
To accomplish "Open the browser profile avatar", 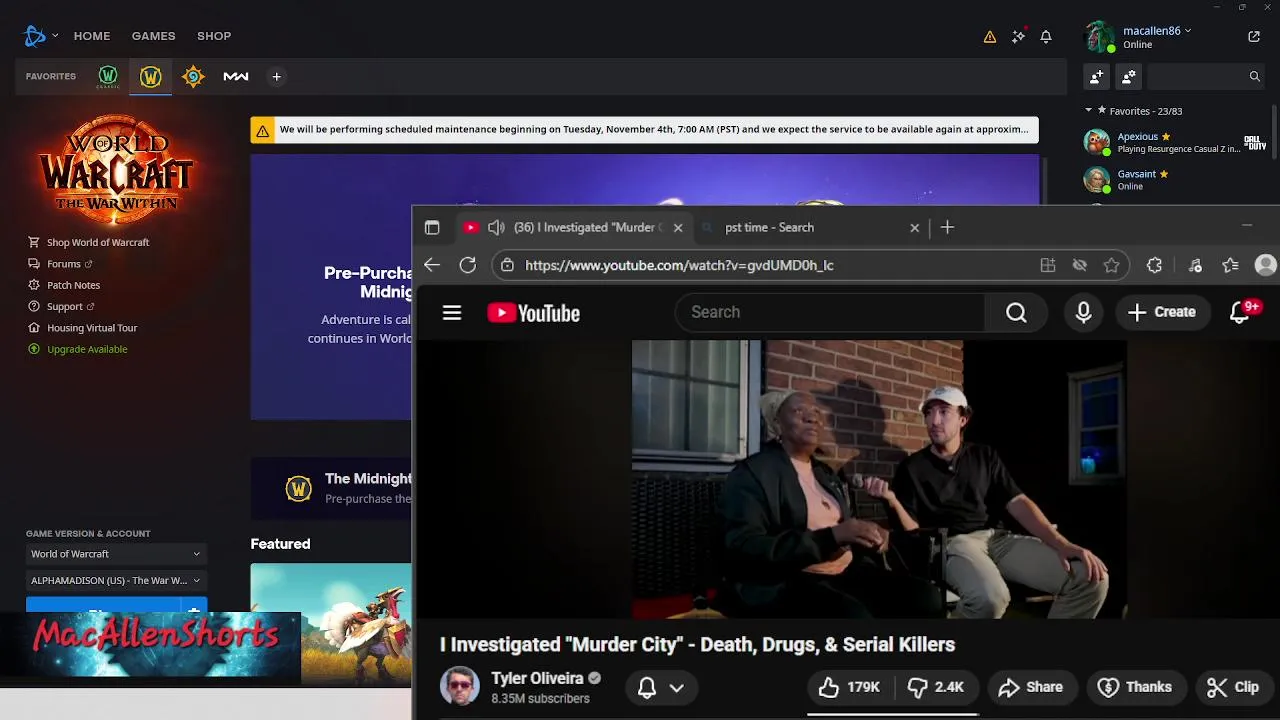I will [x=1265, y=265].
